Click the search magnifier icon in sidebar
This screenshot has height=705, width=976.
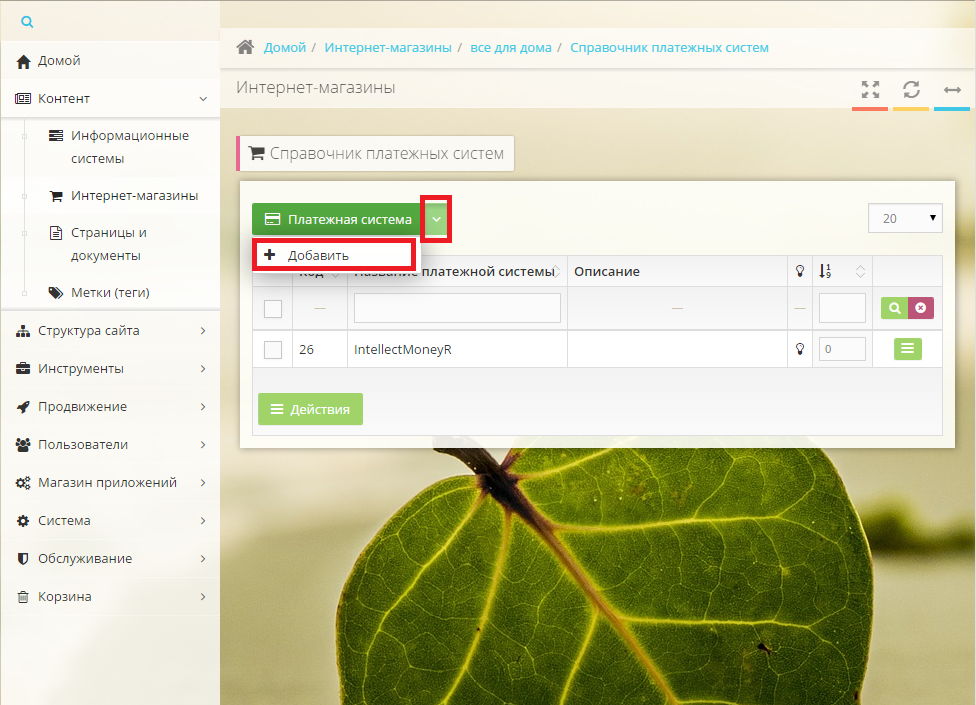click(27, 21)
